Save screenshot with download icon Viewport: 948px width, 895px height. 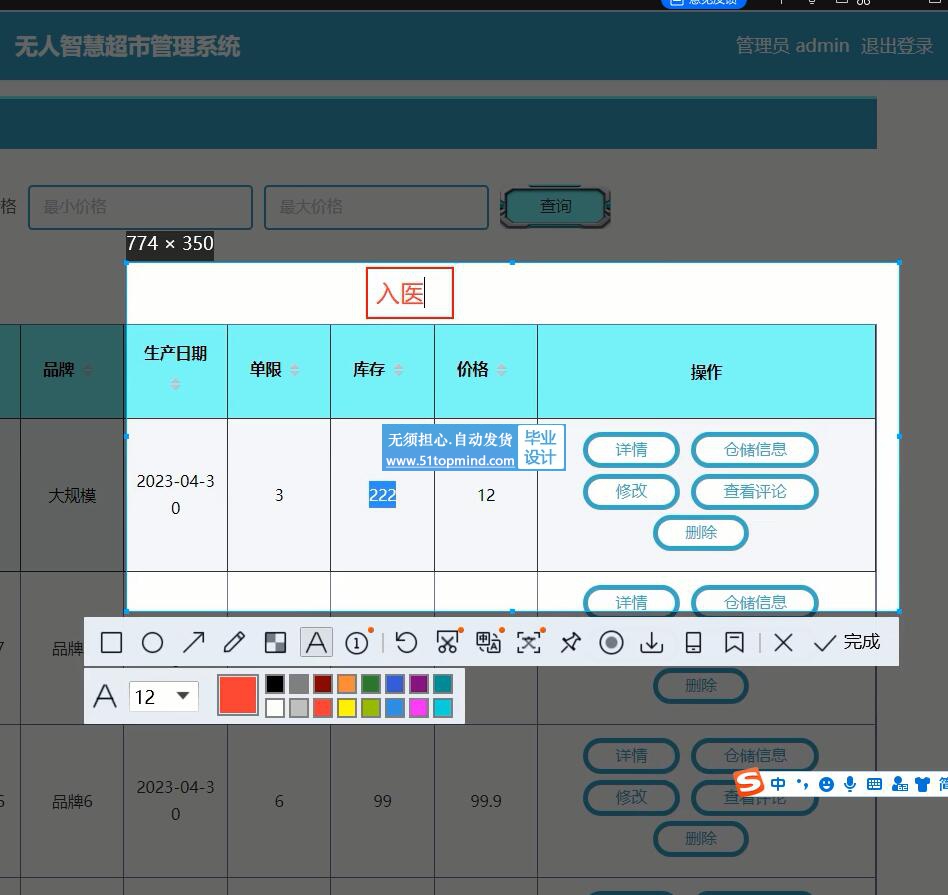pyautogui.click(x=652, y=643)
